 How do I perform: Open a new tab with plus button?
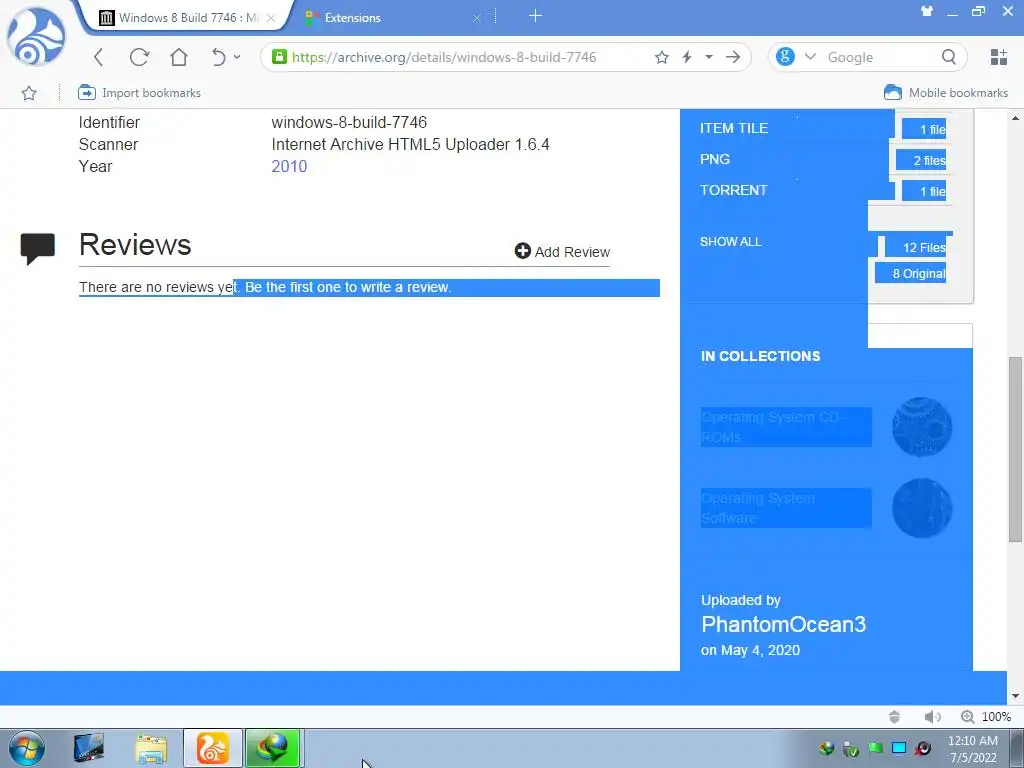[536, 16]
